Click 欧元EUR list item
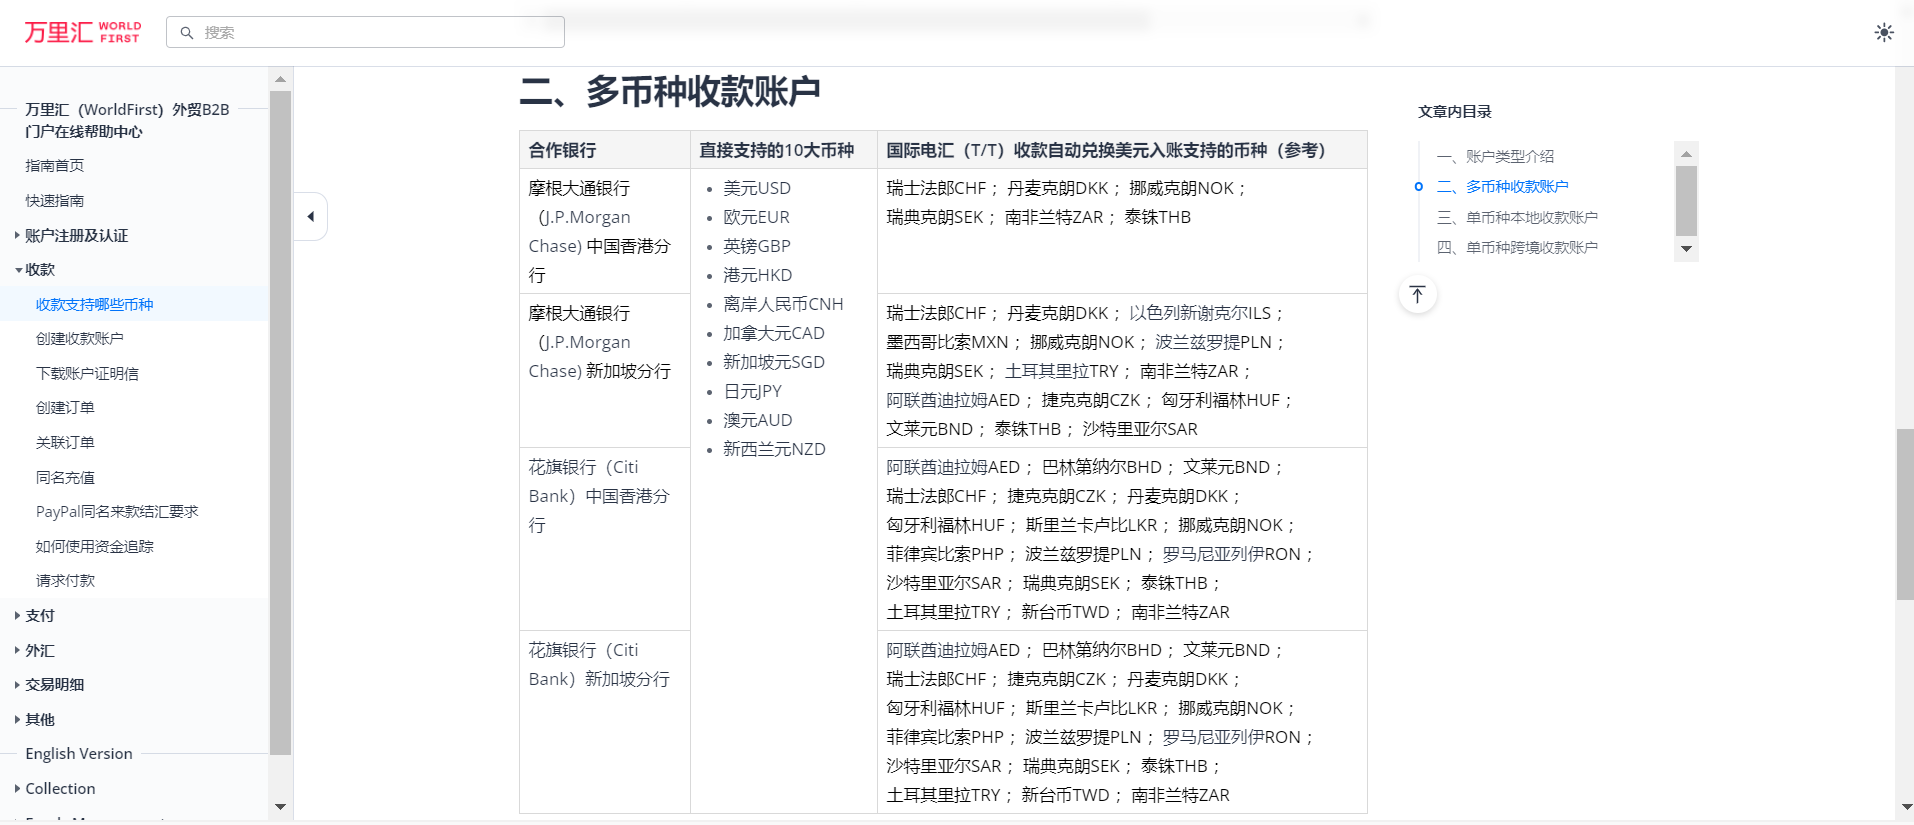 coord(756,217)
